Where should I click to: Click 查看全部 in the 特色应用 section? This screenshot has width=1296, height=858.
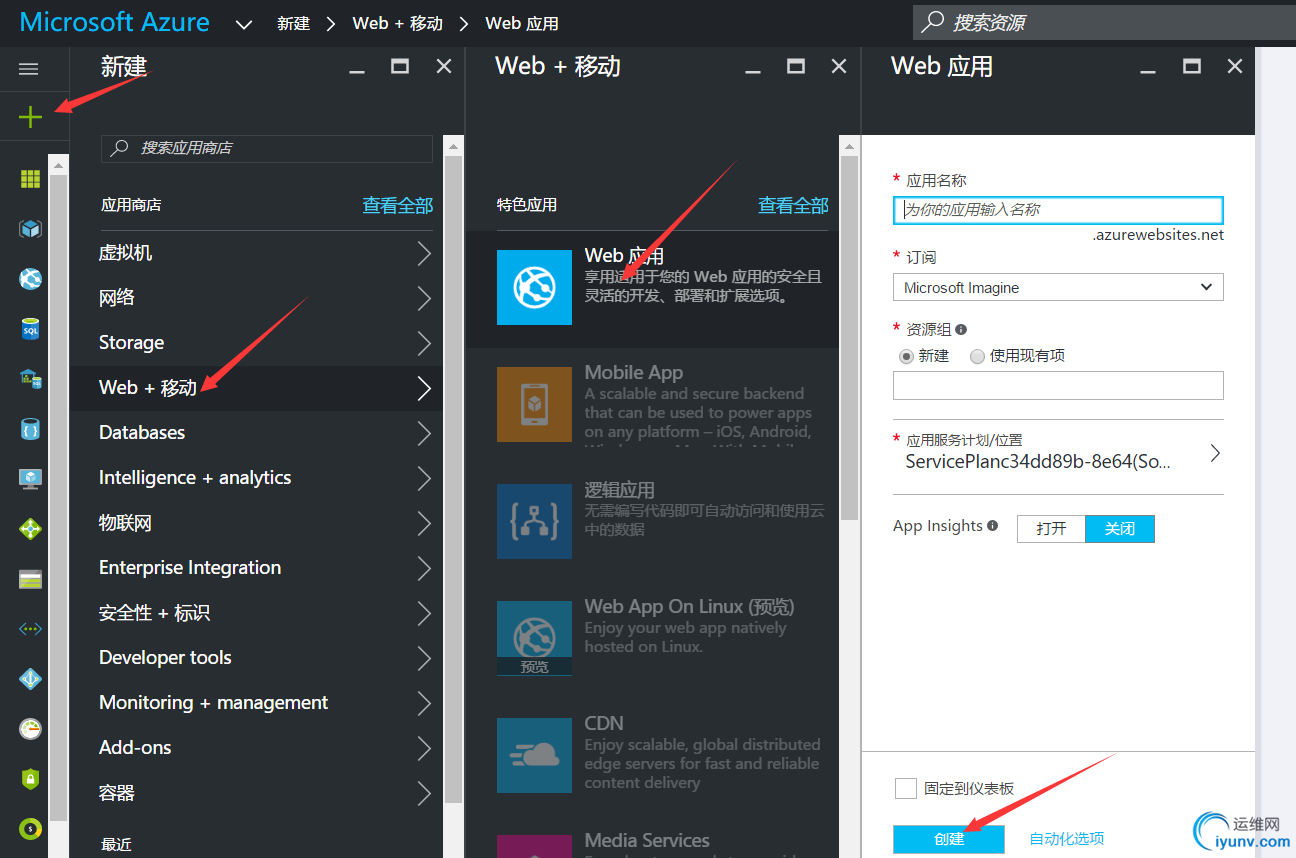pyautogui.click(x=793, y=205)
